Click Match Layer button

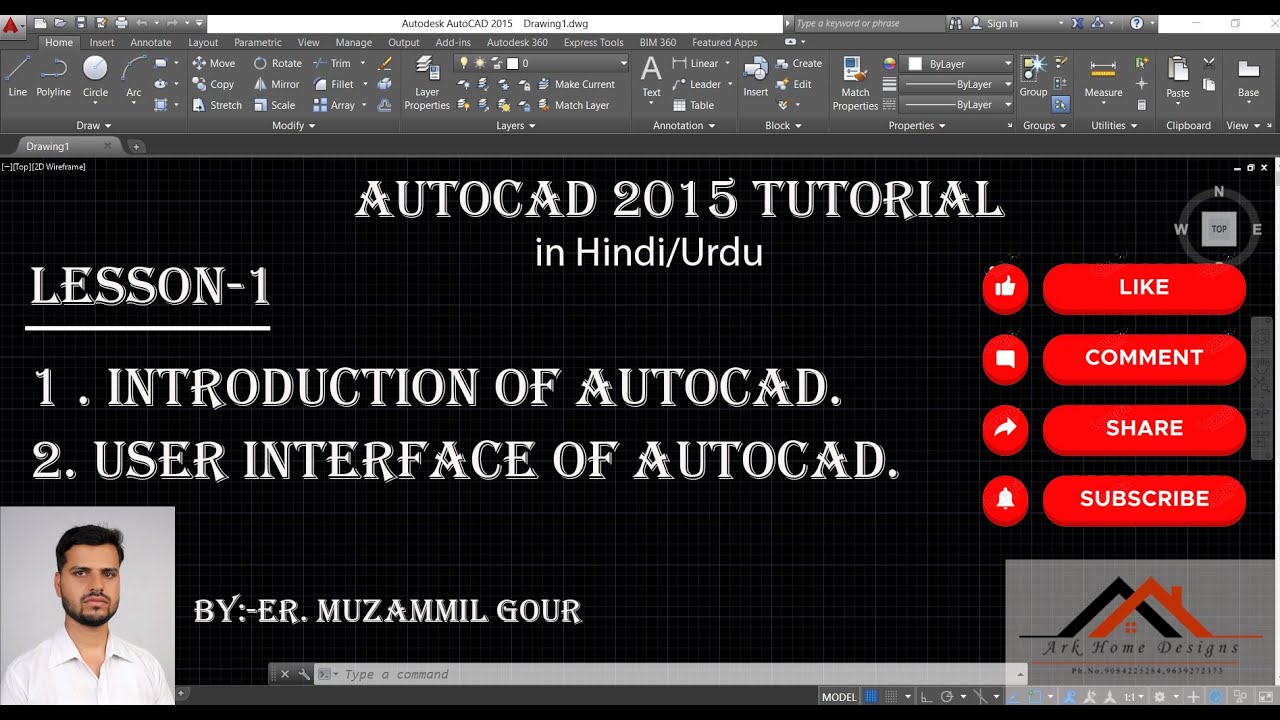tap(573, 105)
